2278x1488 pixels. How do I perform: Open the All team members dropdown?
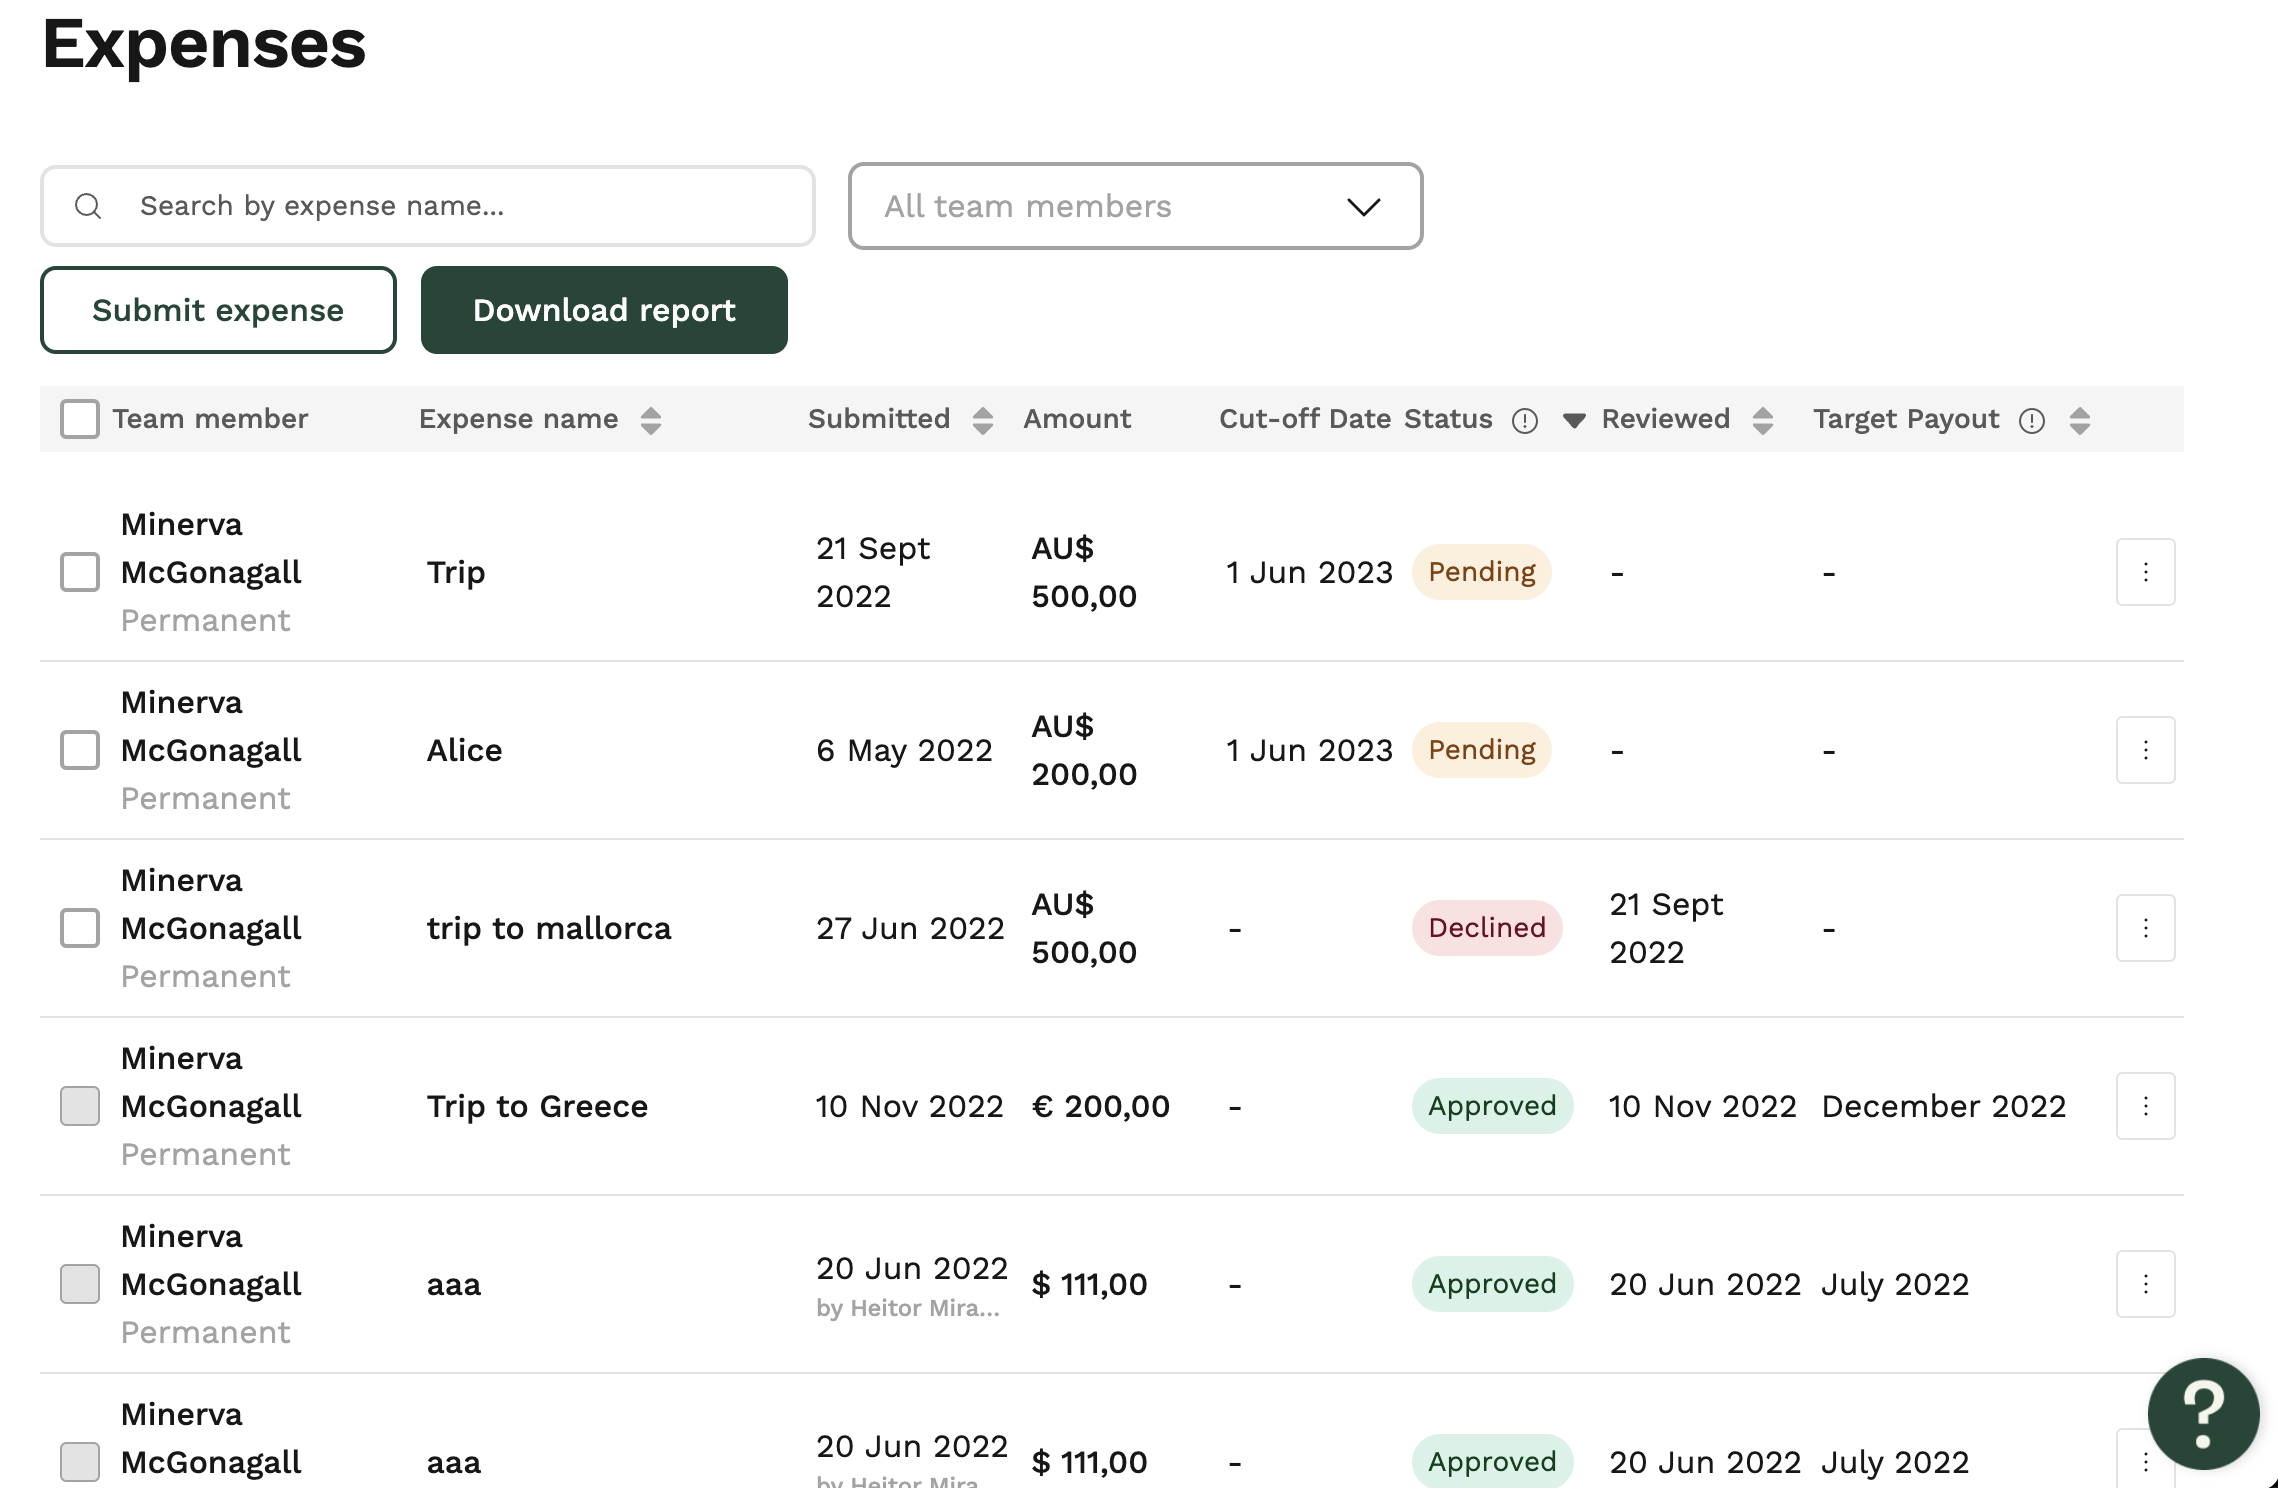tap(1135, 206)
